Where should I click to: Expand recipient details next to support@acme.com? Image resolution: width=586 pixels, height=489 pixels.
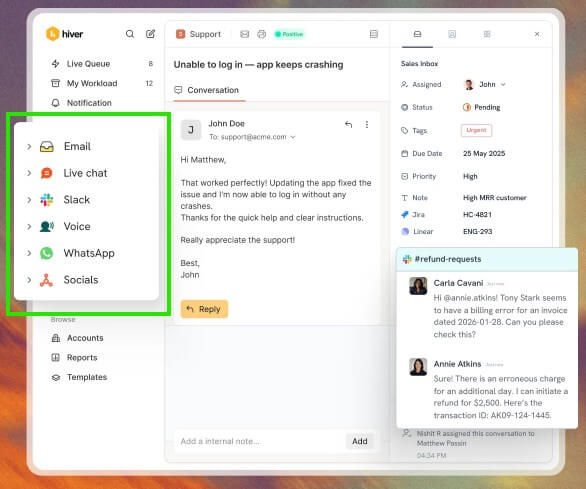[293, 137]
